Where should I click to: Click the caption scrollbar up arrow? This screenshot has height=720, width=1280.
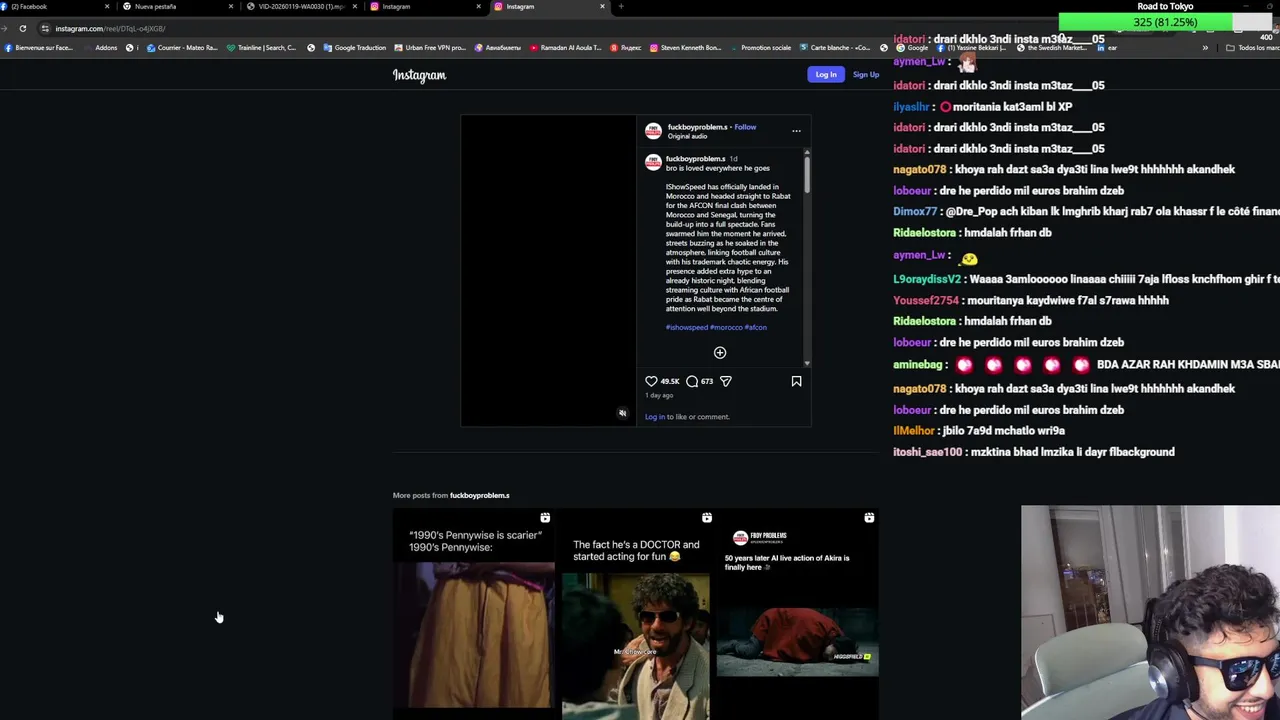(x=807, y=153)
